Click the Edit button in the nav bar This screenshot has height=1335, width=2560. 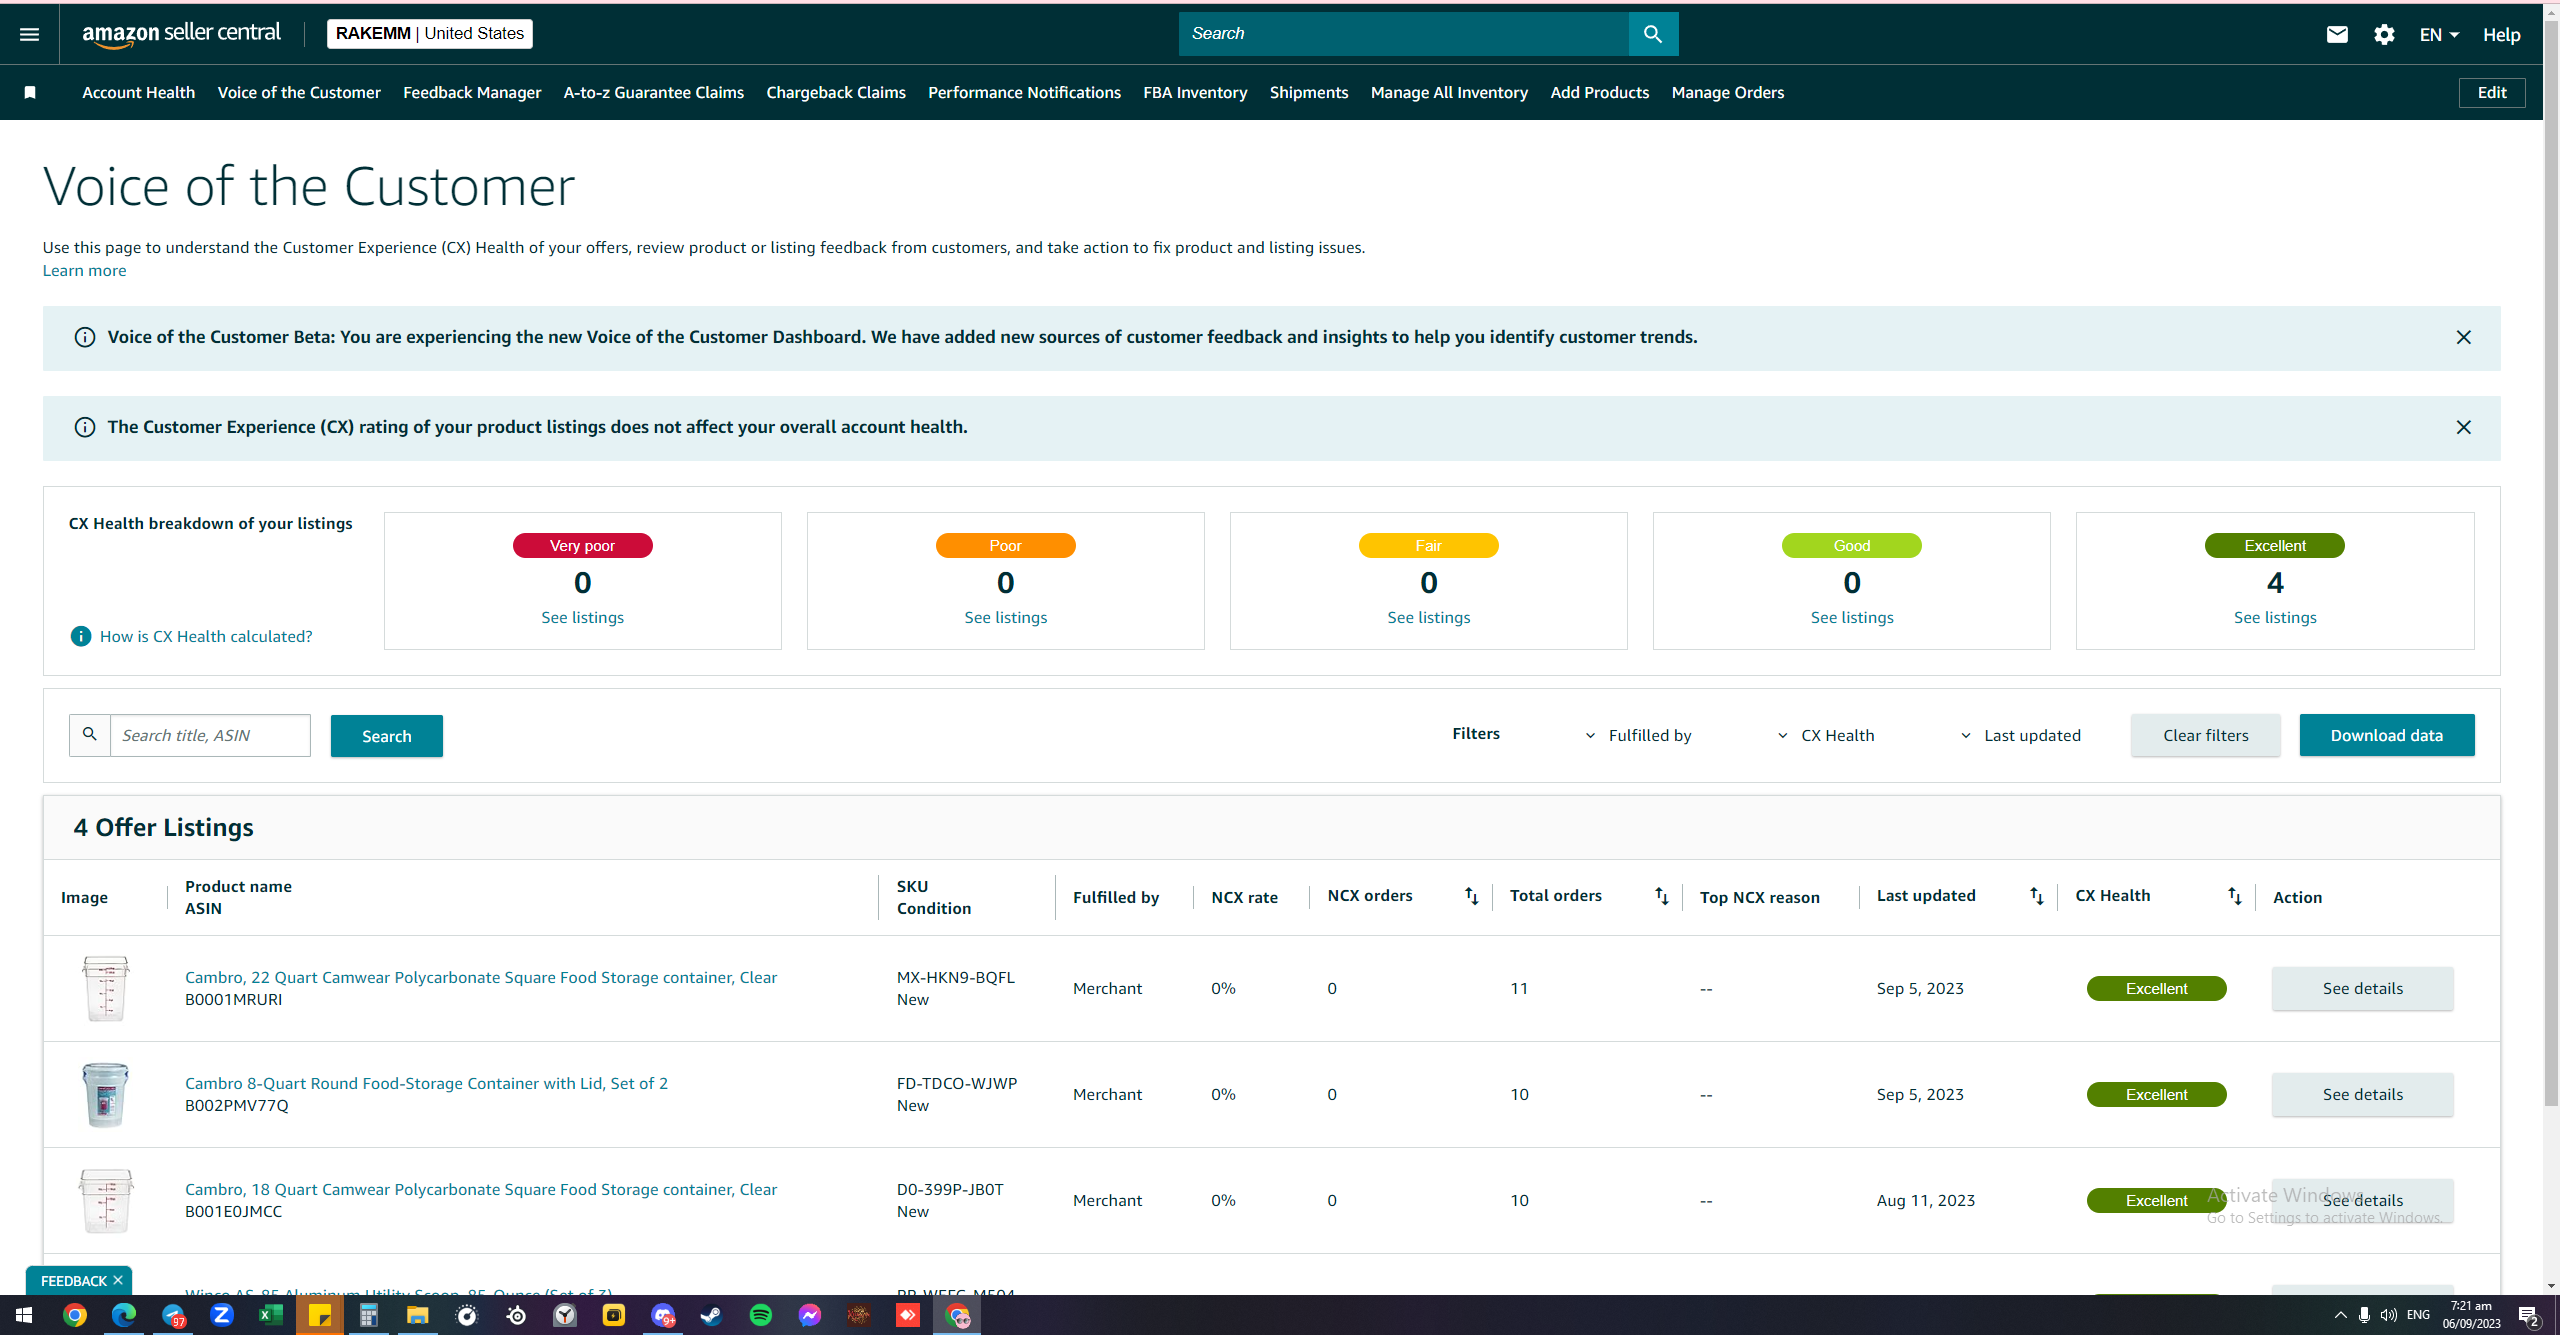coord(2492,92)
